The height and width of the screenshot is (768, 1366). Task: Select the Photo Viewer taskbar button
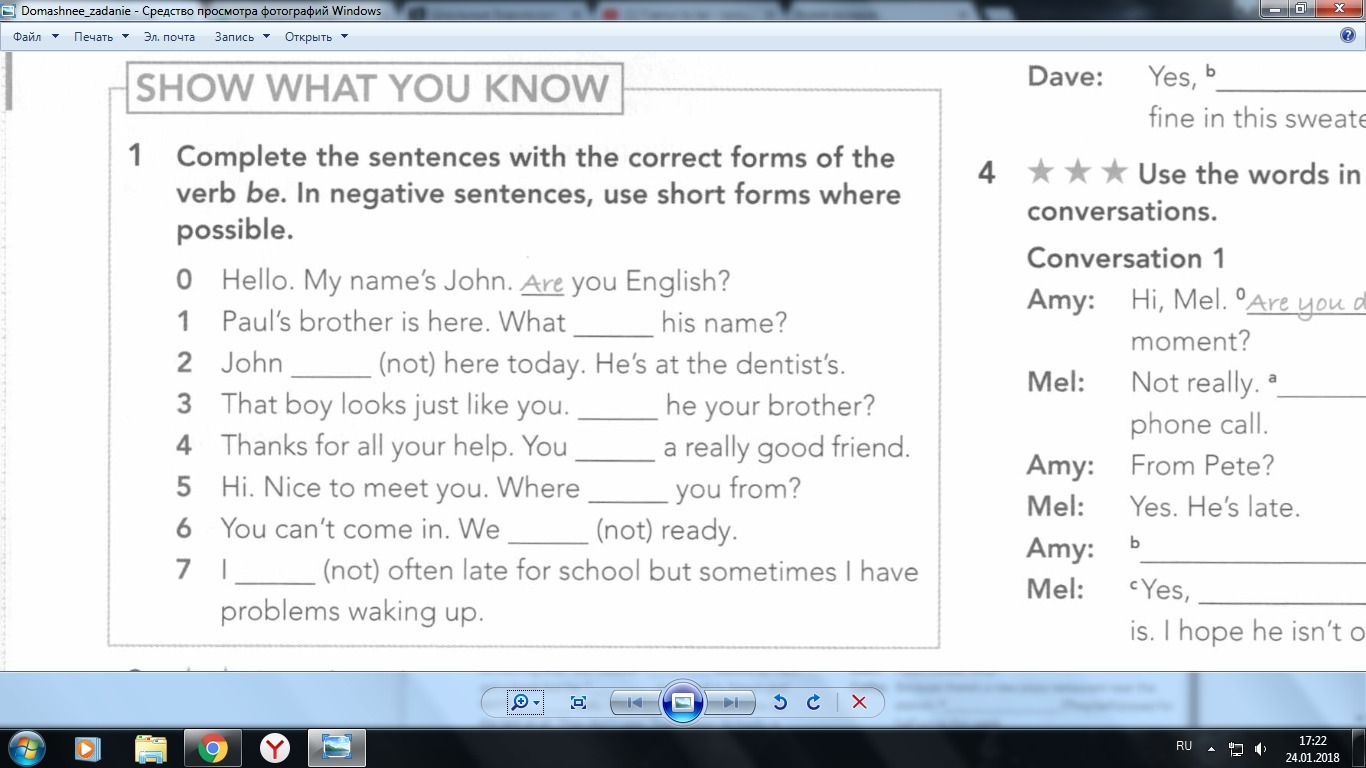tap(336, 748)
